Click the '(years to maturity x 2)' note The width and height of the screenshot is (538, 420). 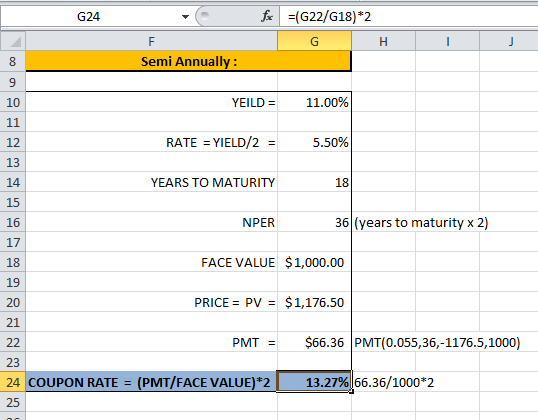coord(421,223)
